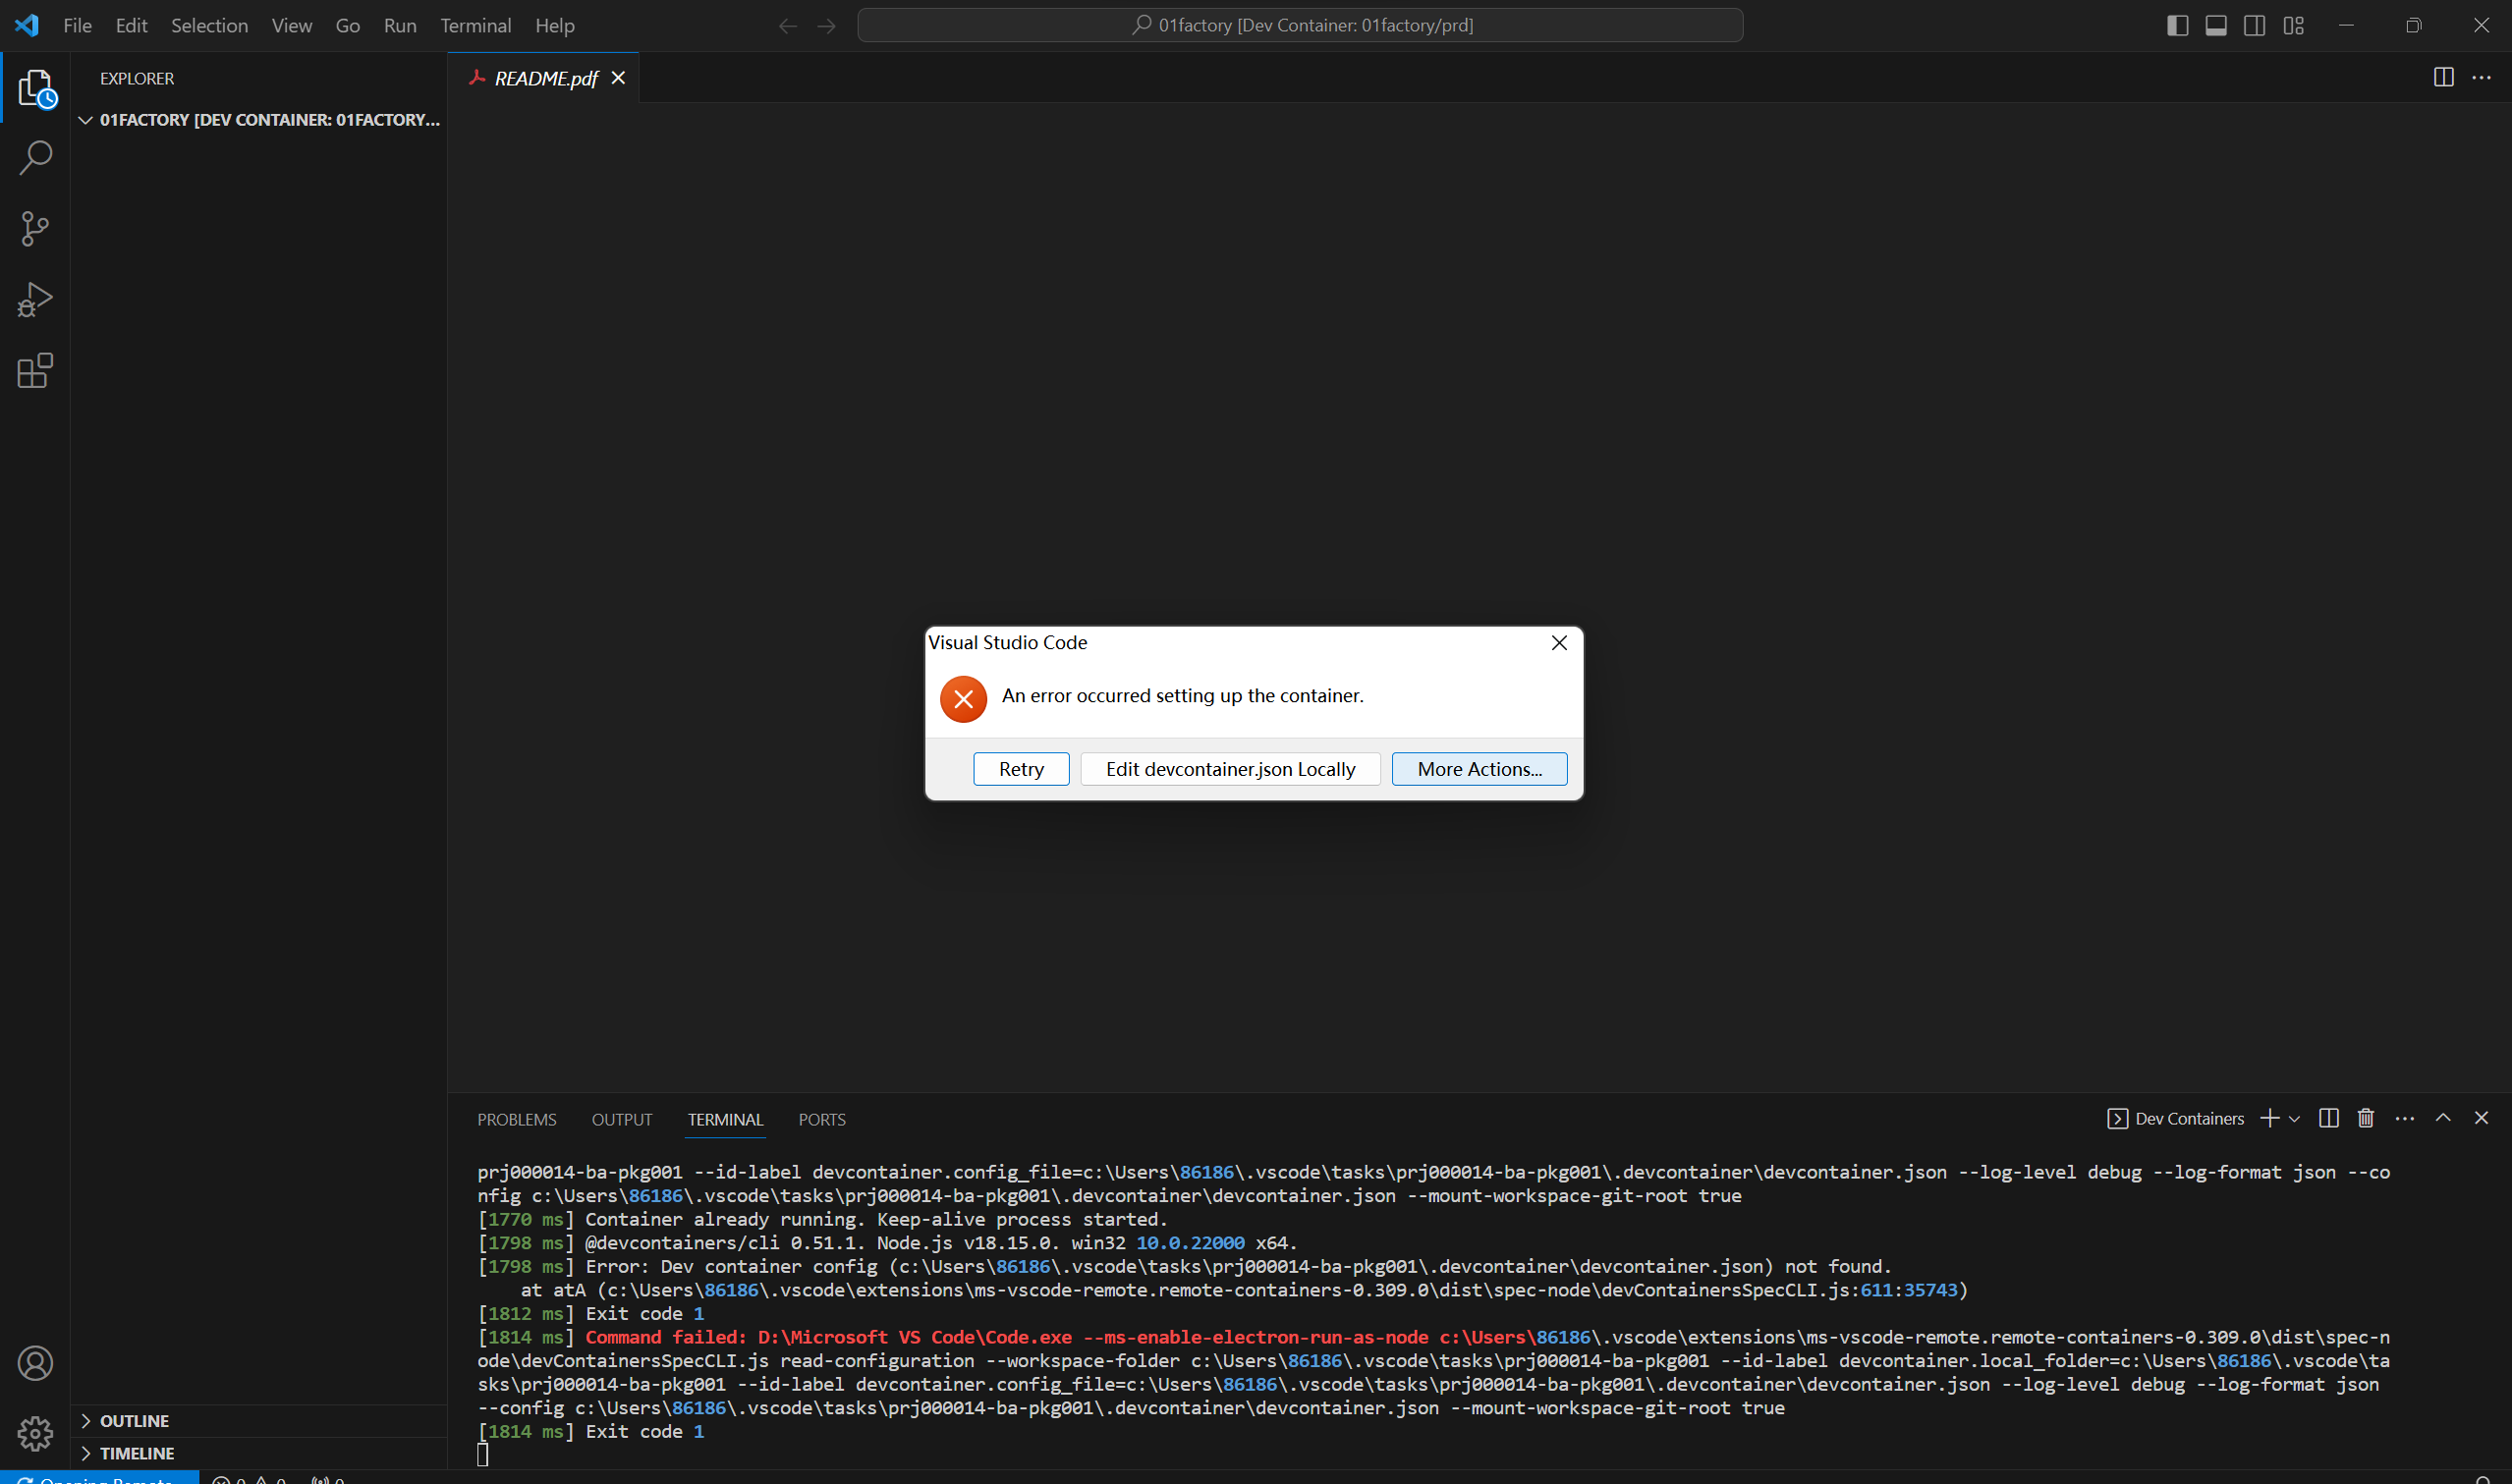Screen dimensions: 2512x1484
Task: Click the EXPLORER panel title
Action: pyautogui.click(x=137, y=78)
